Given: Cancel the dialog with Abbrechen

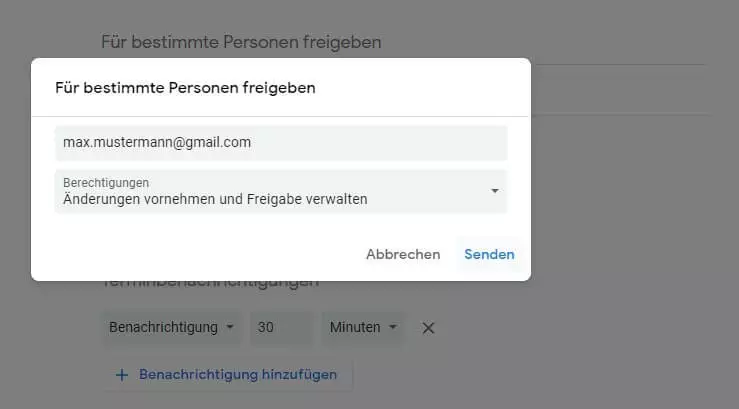Looking at the screenshot, I should pos(403,254).
